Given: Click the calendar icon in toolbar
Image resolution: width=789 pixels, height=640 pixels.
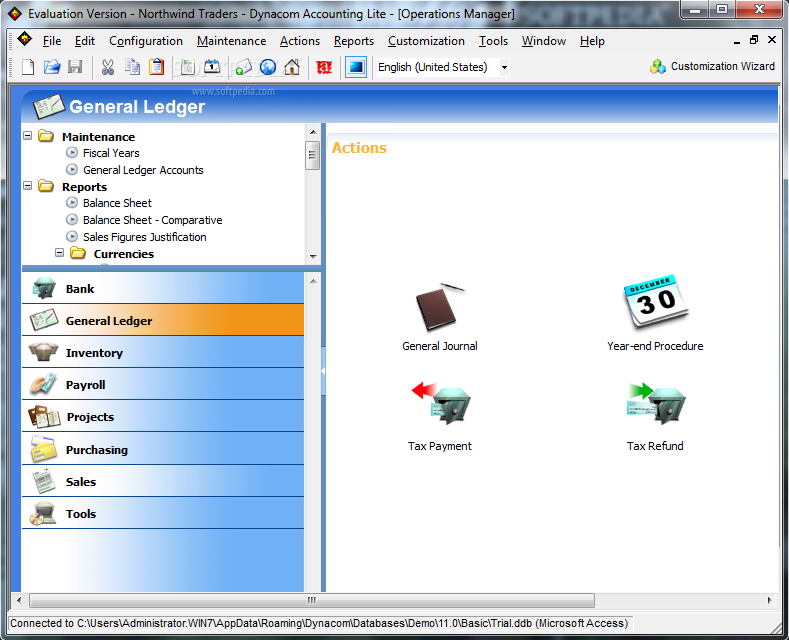Looking at the screenshot, I should (212, 67).
